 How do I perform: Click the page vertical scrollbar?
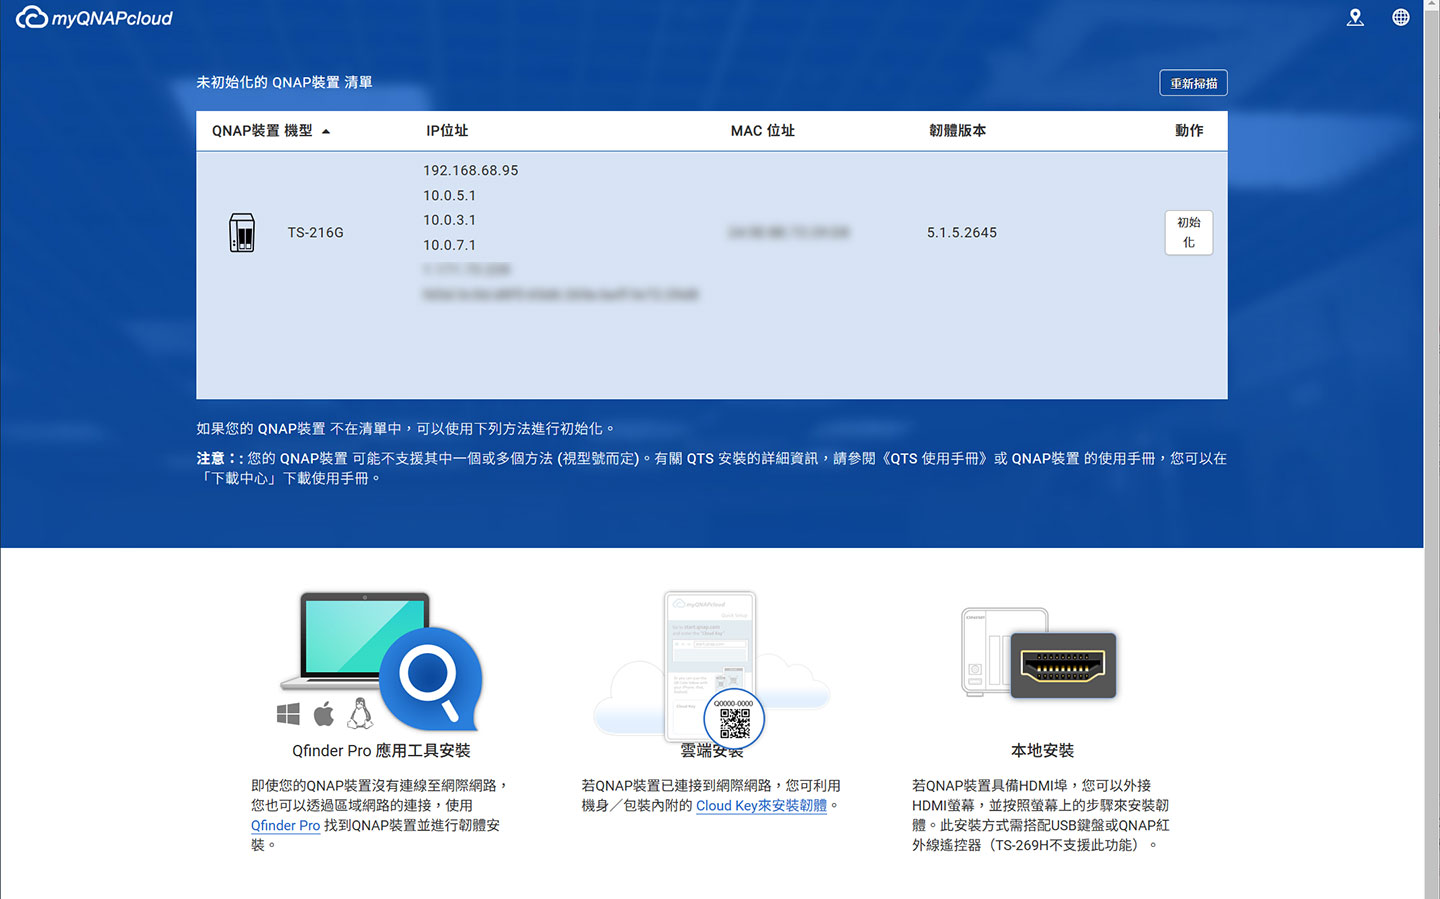1432,450
